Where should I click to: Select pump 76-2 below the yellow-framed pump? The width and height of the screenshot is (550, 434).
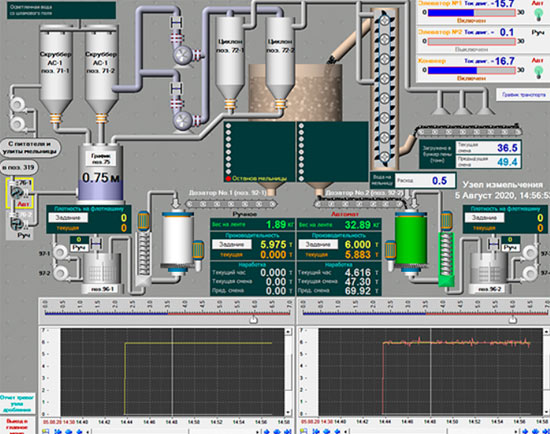click(16, 223)
